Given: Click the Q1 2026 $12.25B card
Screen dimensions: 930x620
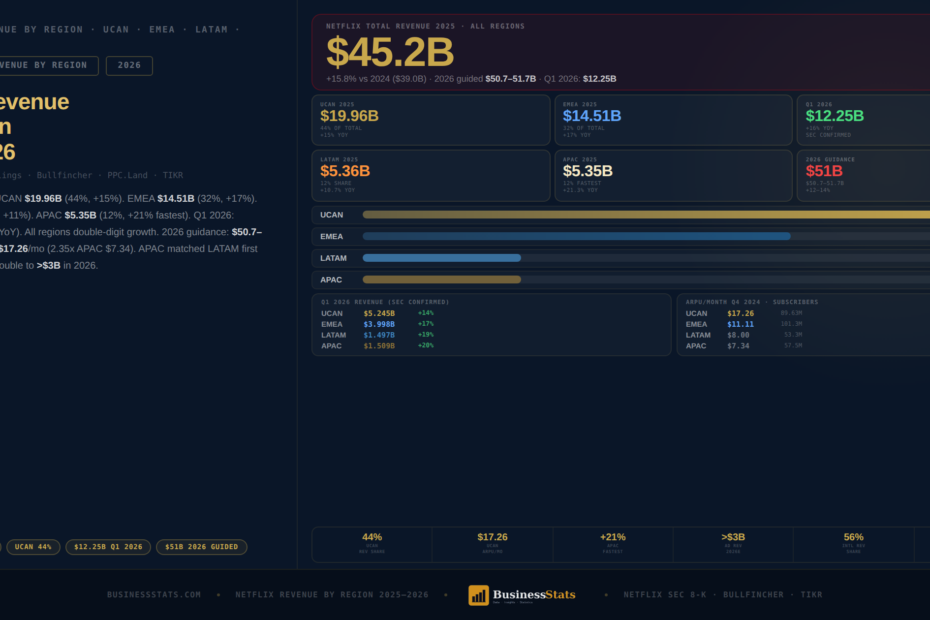Looking at the screenshot, I should [x=864, y=120].
